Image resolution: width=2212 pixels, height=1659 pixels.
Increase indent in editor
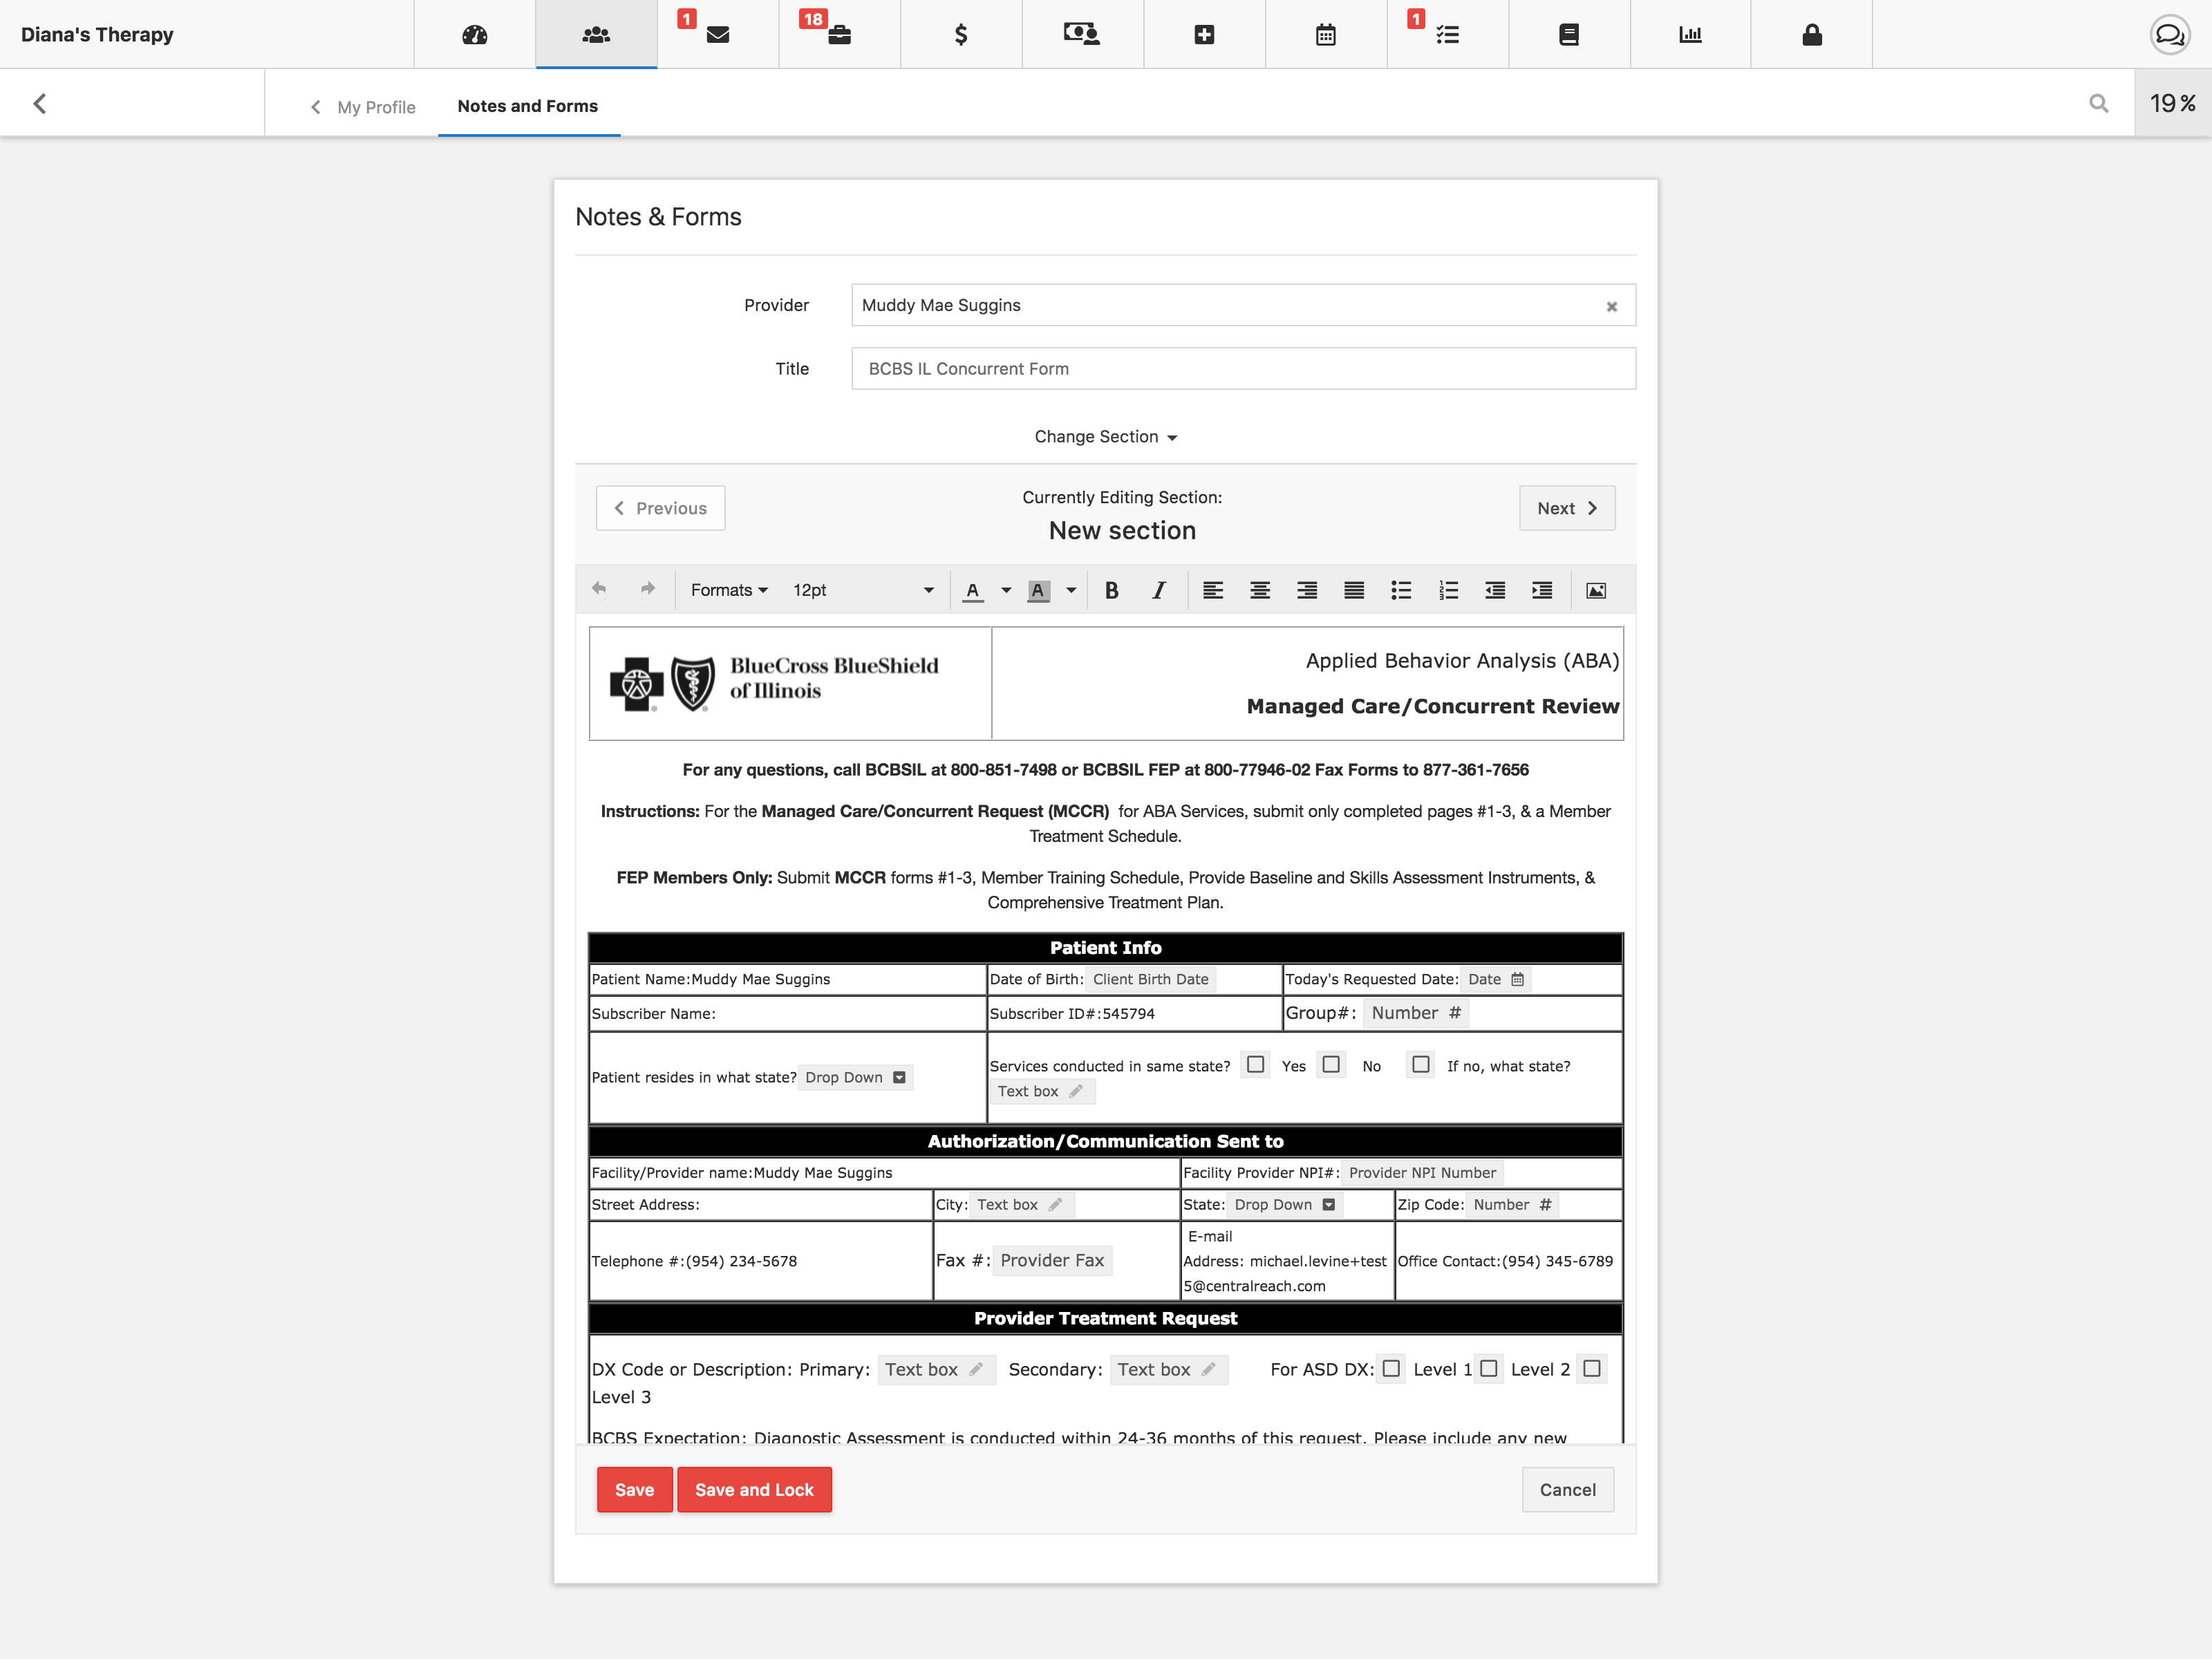(1542, 590)
